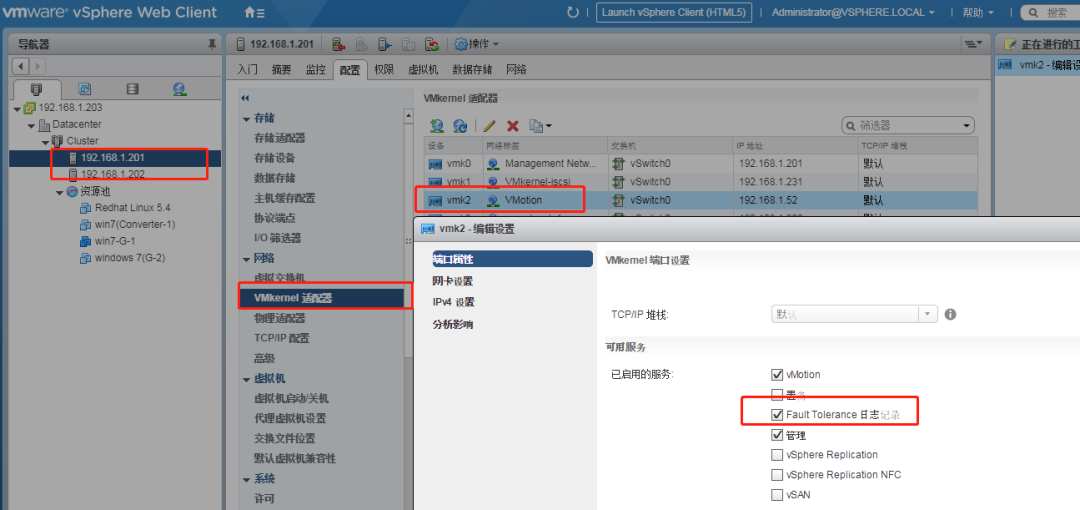The width and height of the screenshot is (1080, 510).
Task: Open 物理适配器 in configuration menu
Action: click(x=279, y=318)
